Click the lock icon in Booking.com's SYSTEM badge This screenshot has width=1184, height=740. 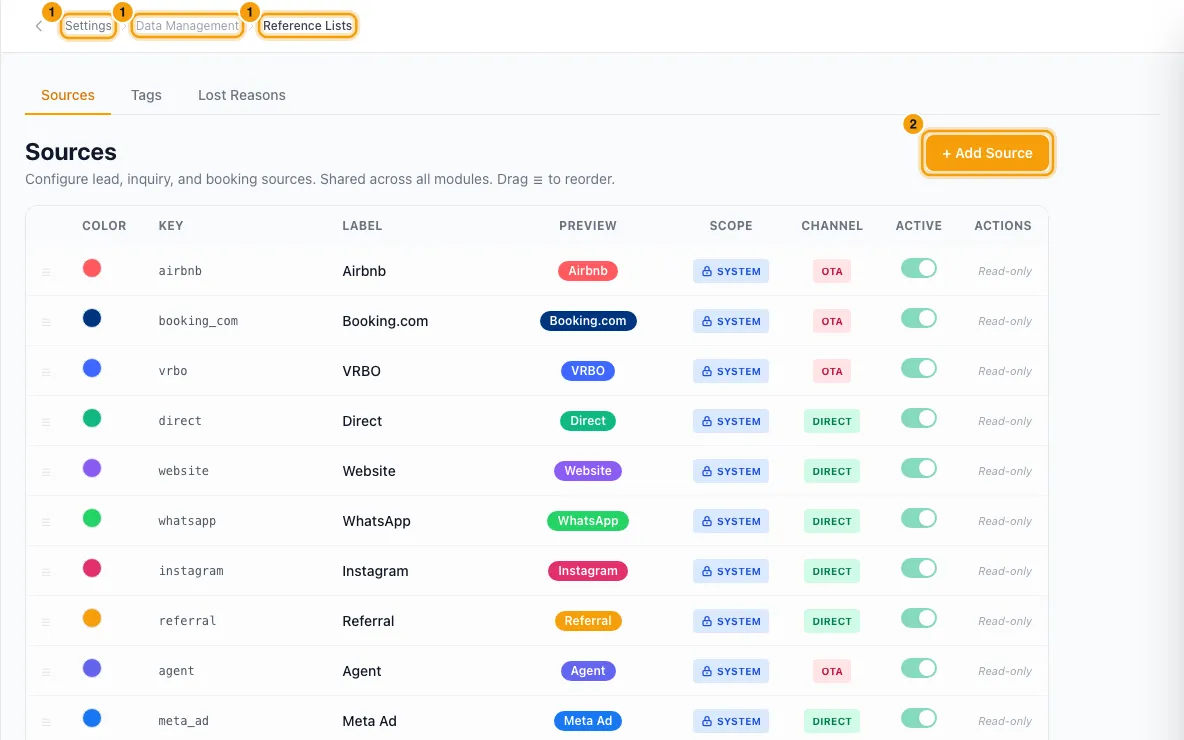tap(707, 321)
